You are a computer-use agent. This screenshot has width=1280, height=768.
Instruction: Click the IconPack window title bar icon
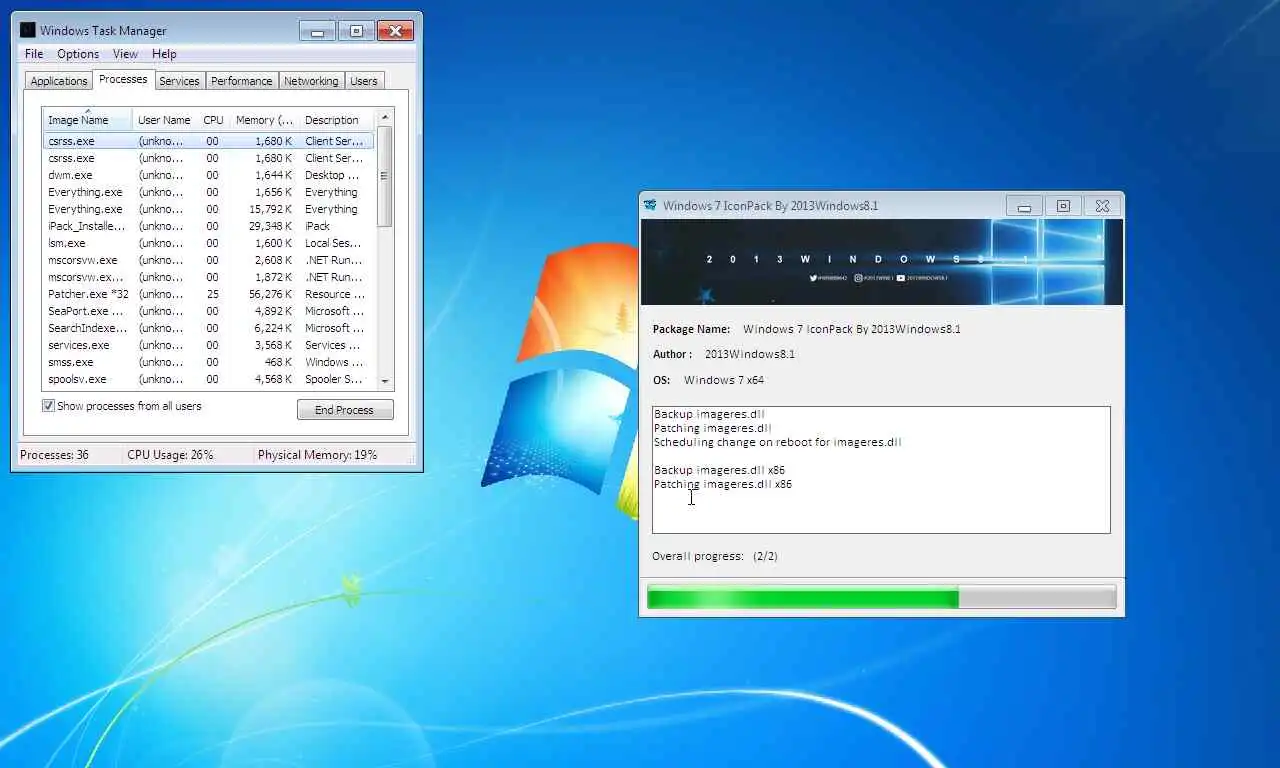point(650,205)
